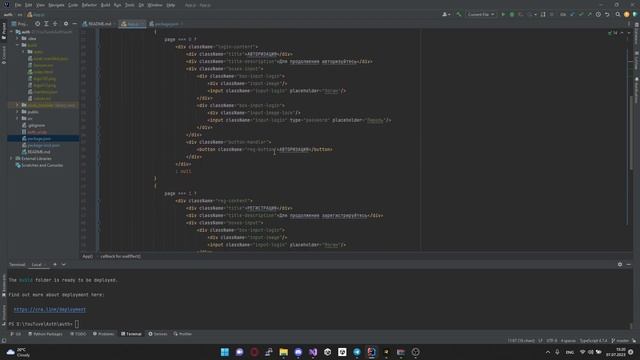
Task: Open Current File run configuration dropdown
Action: pyautogui.click(x=480, y=14)
